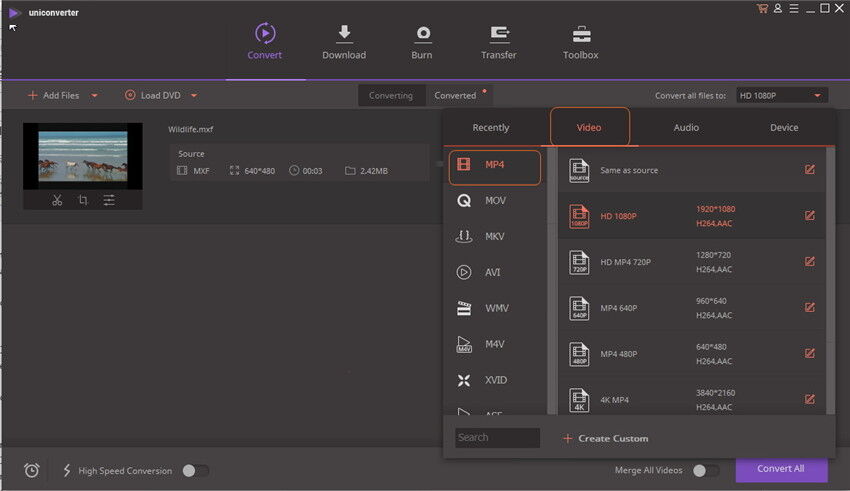Viewport: 850px width, 491px height.
Task: Toggle High Speed Conversion switch
Action: point(196,471)
